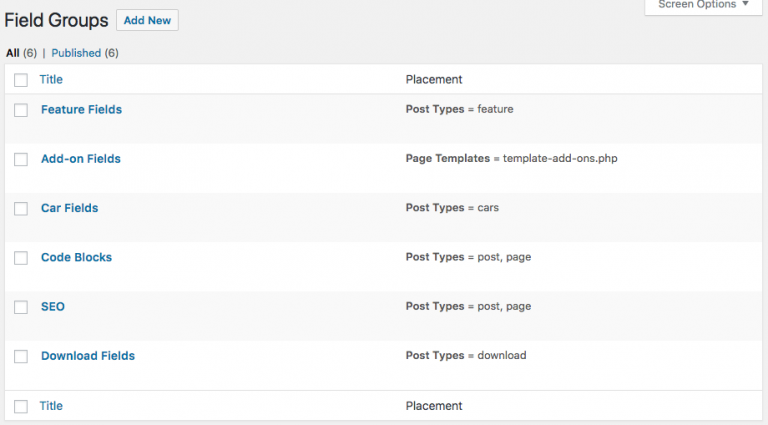Viewport: 768px width, 425px height.
Task: Open the Feature Fields field group
Action: (x=81, y=109)
